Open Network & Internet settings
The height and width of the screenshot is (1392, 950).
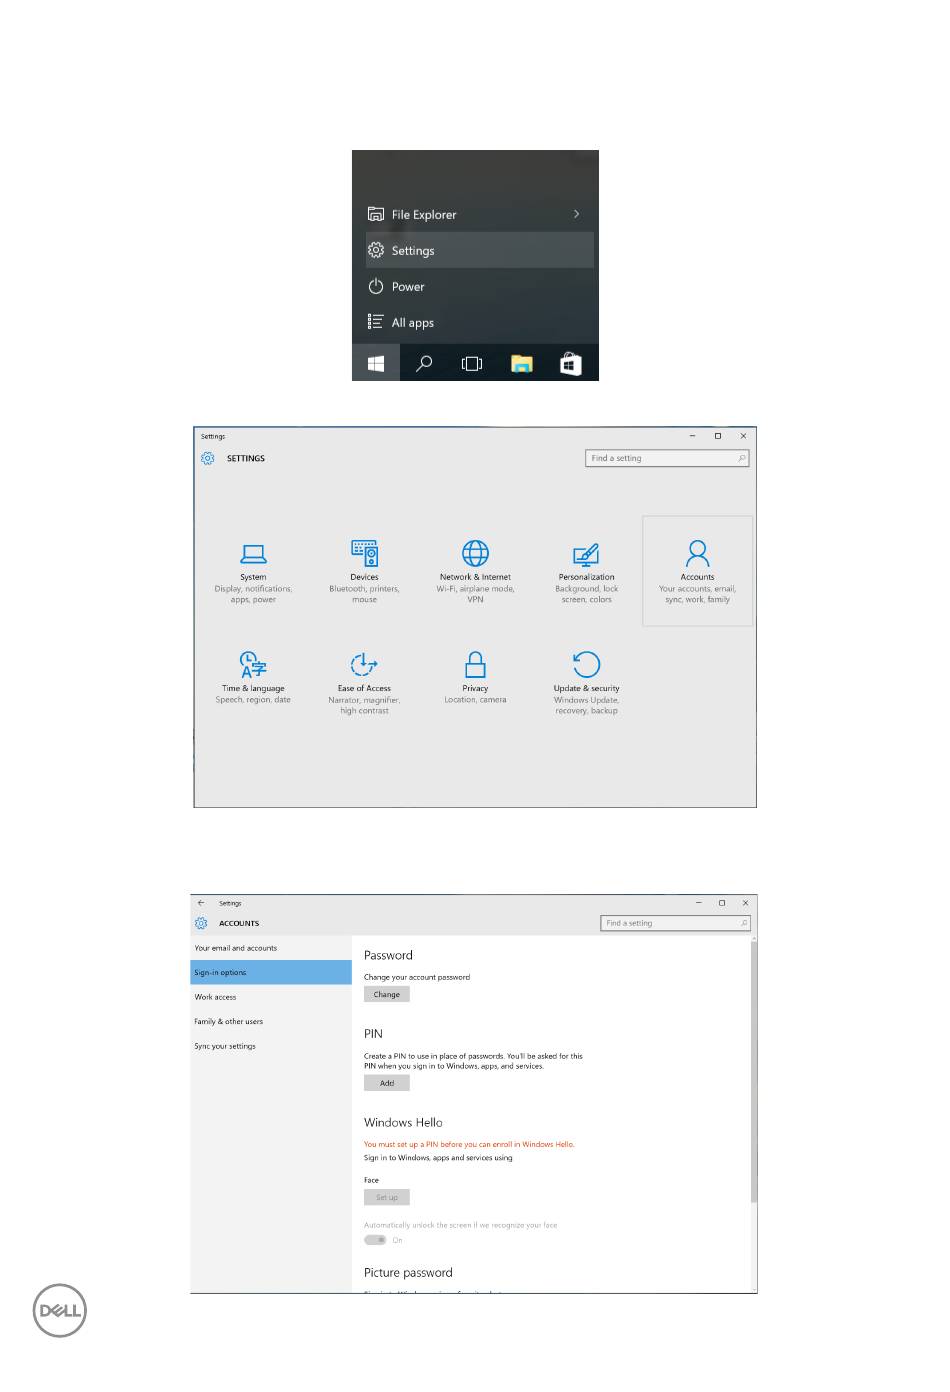[475, 572]
